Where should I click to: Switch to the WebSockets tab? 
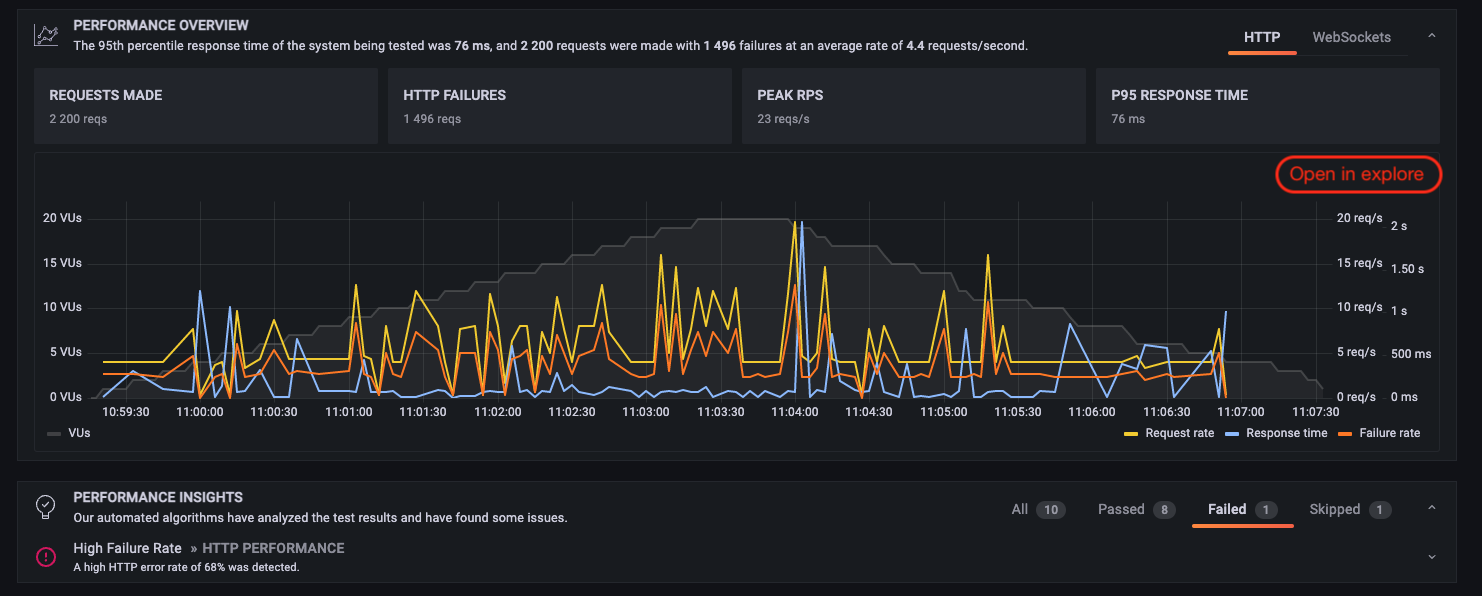coord(1352,37)
